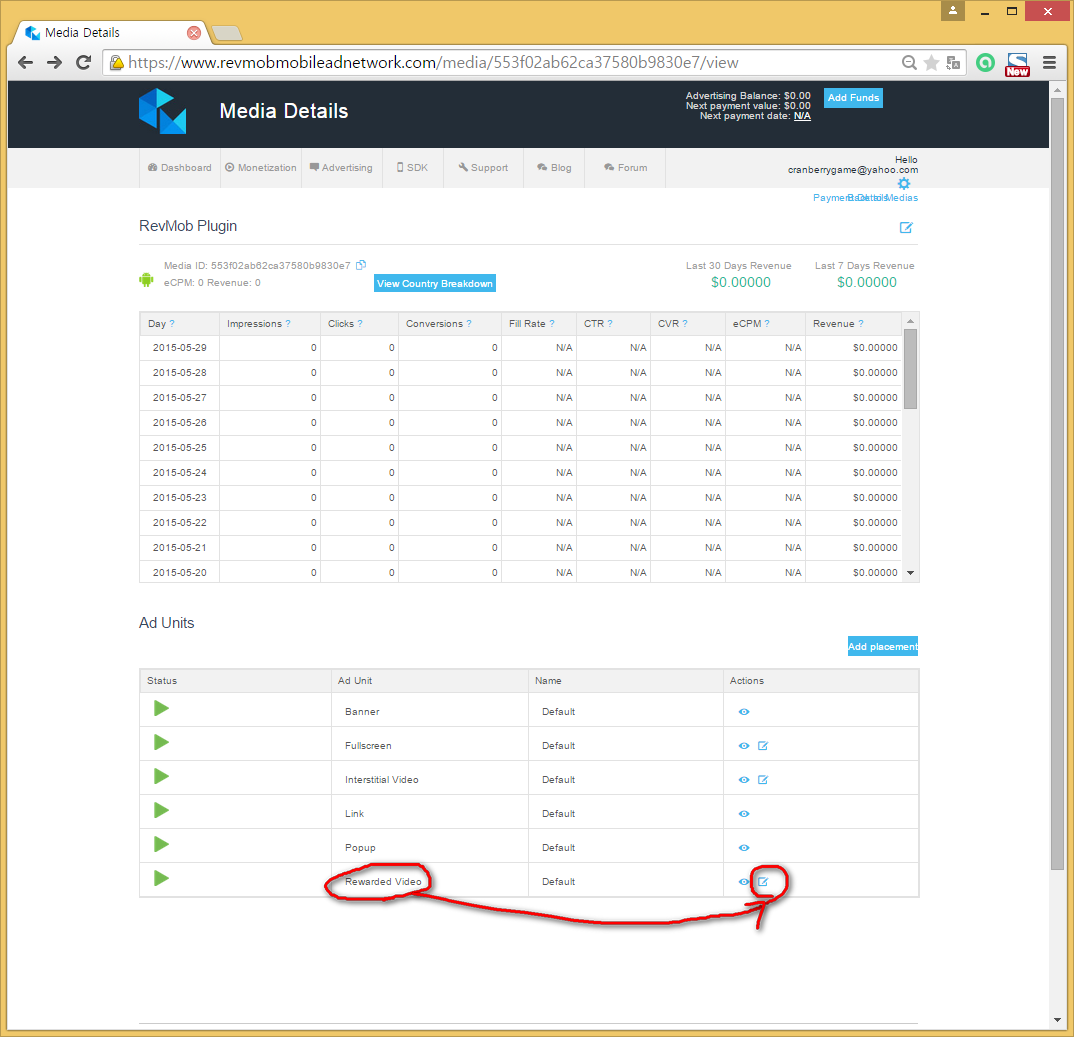Viewport: 1074px width, 1037px height.
Task: Close the Media Details tab
Action: (x=194, y=33)
